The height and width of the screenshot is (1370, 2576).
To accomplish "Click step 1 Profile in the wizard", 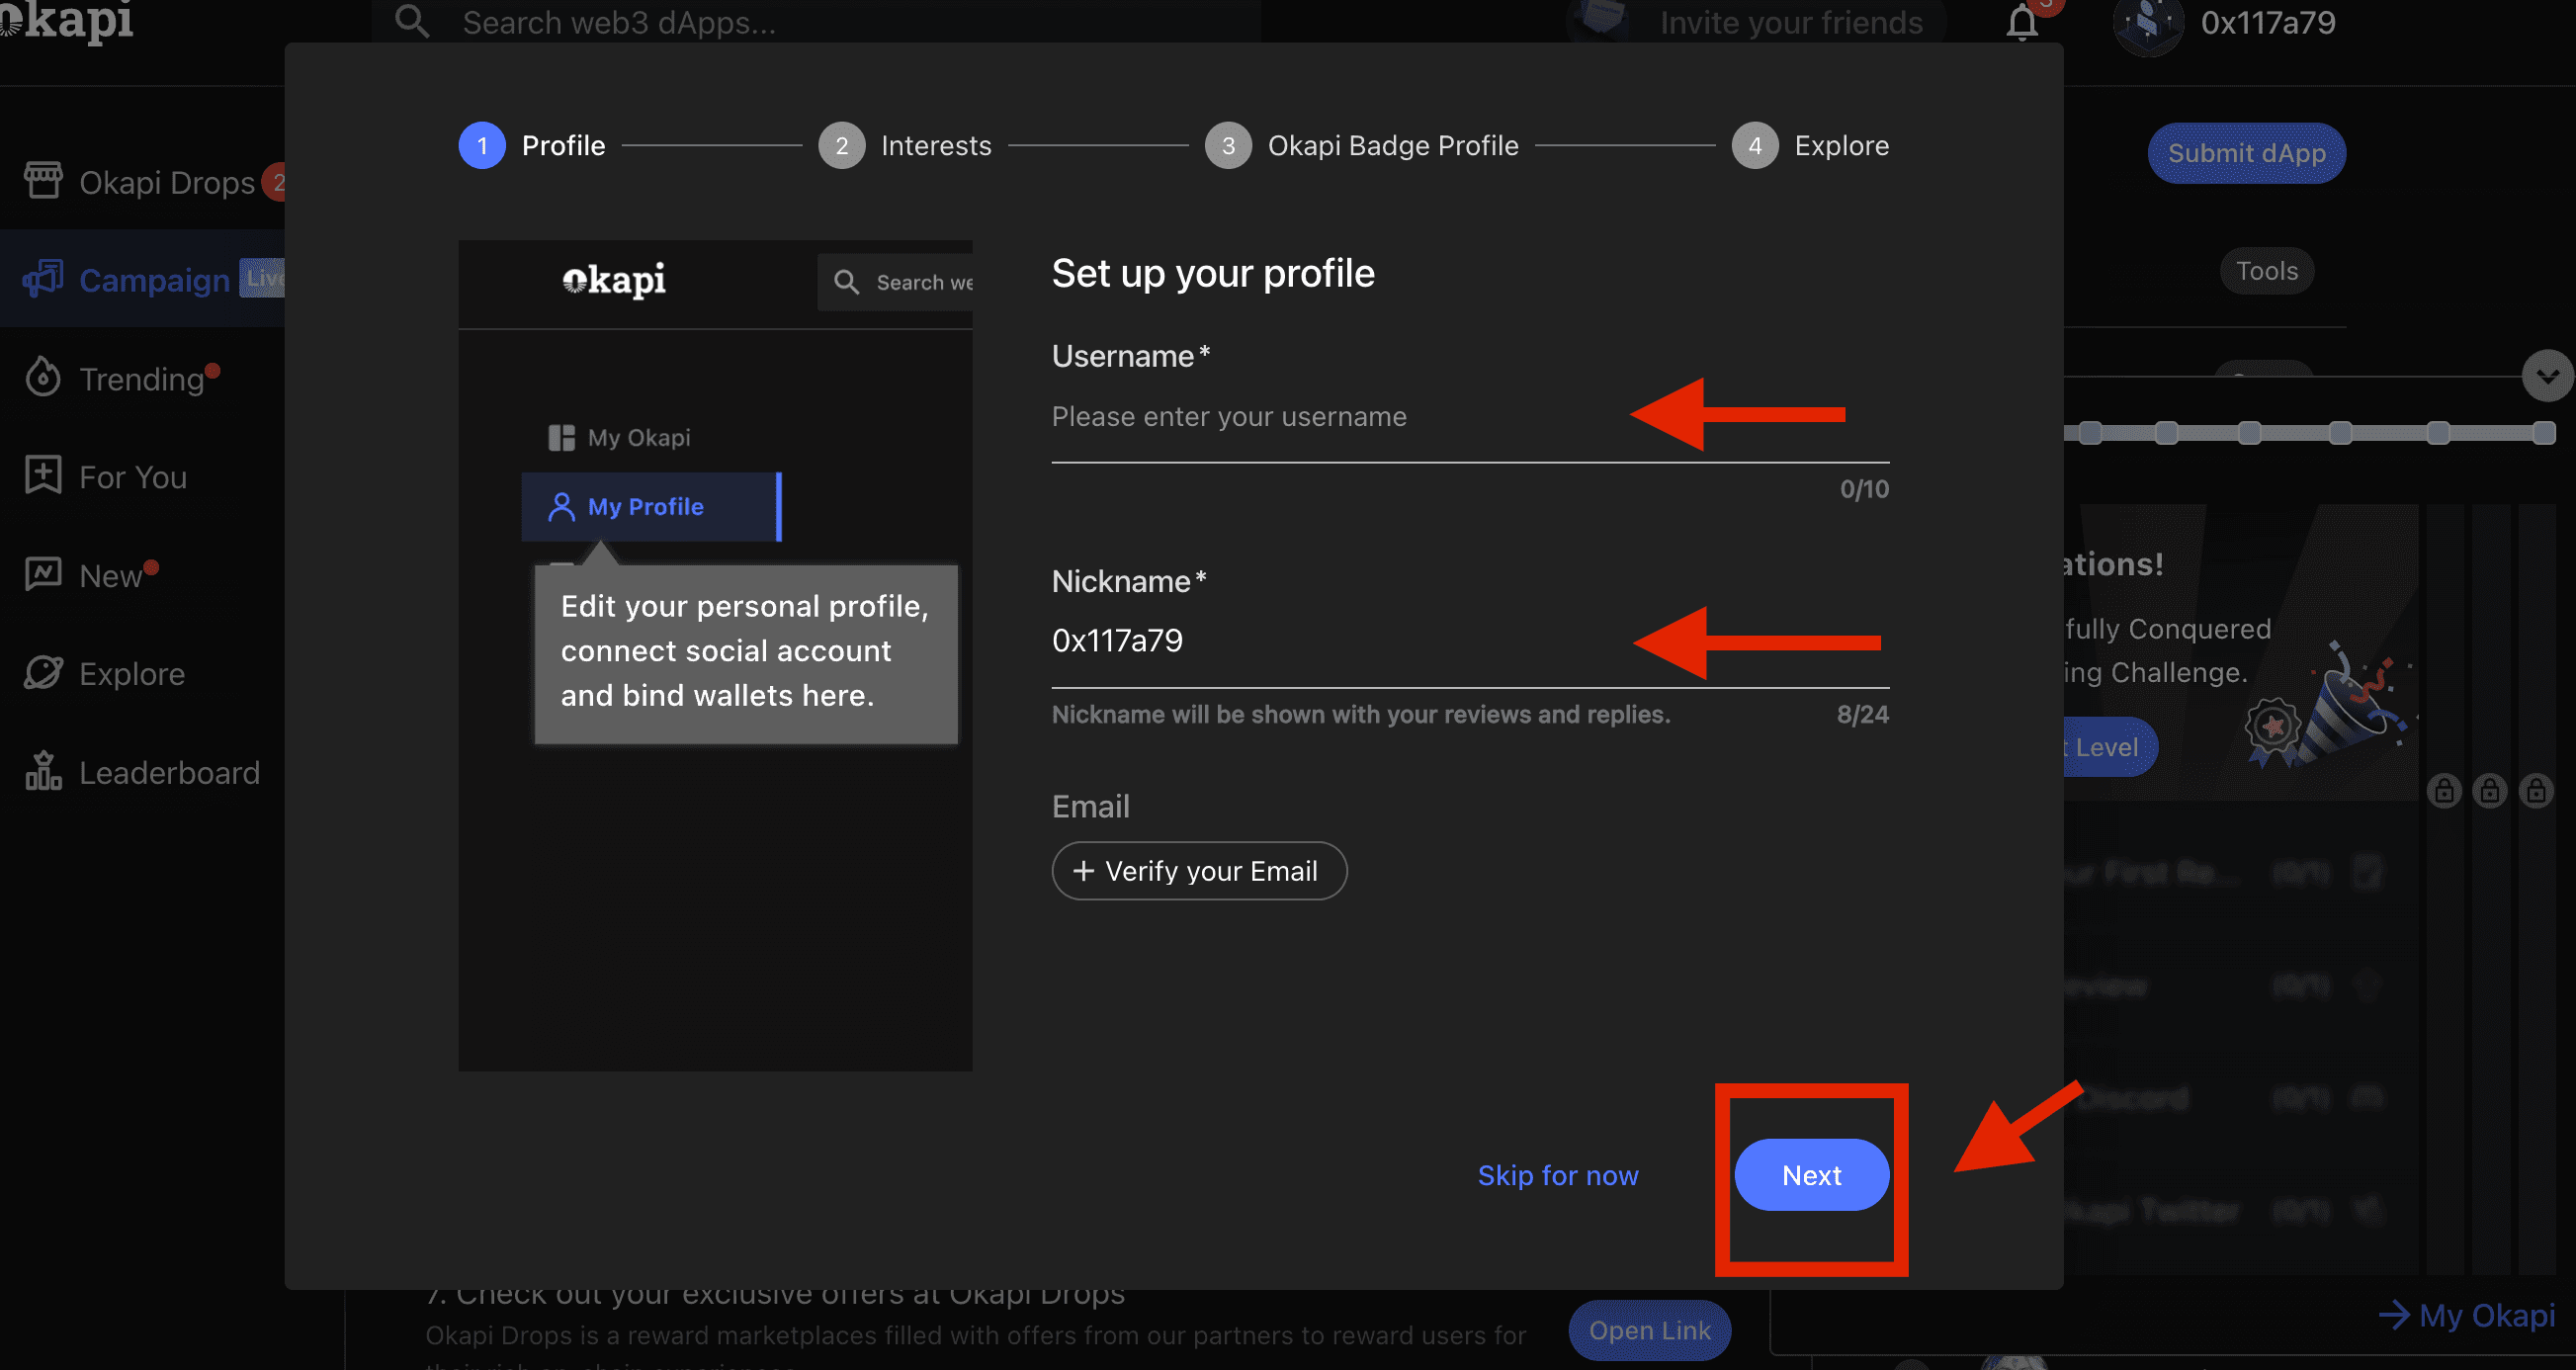I will [533, 146].
